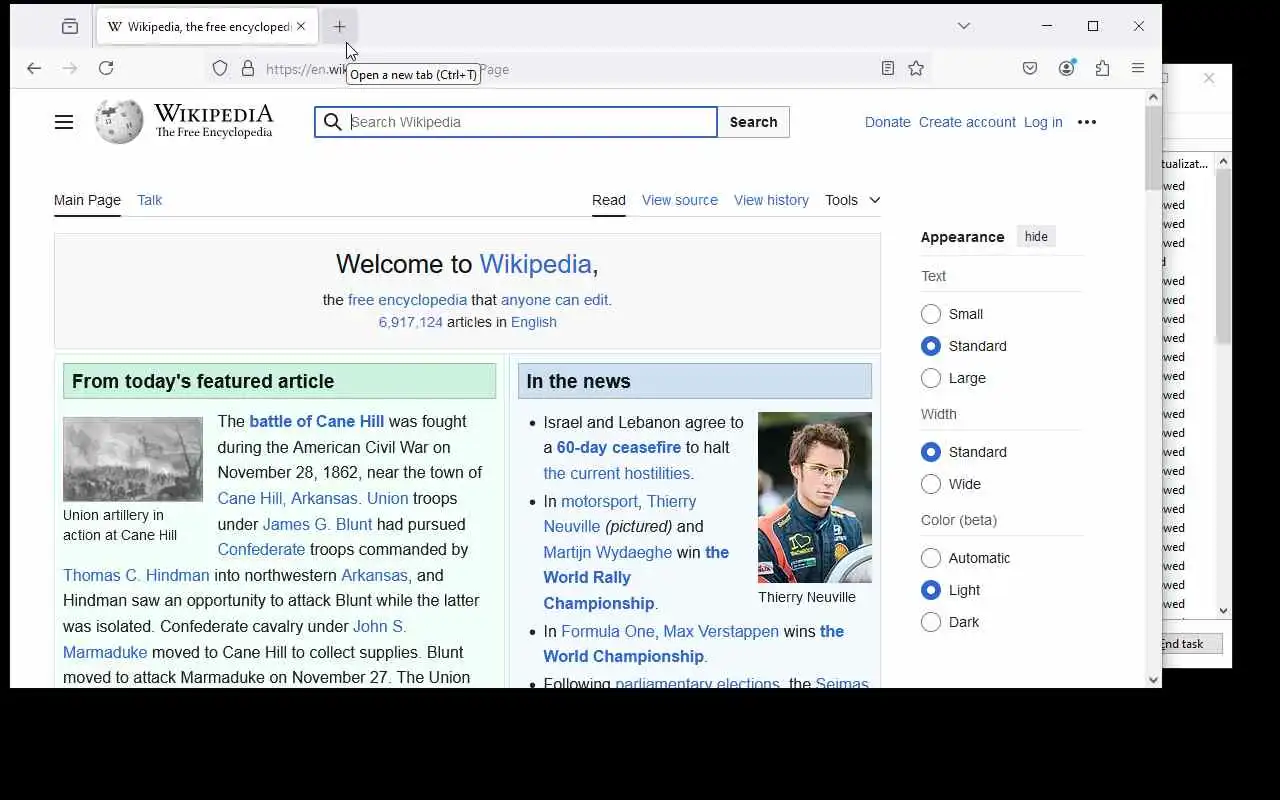1280x800 pixels.
Task: Select Light color mode
Action: coord(931,590)
